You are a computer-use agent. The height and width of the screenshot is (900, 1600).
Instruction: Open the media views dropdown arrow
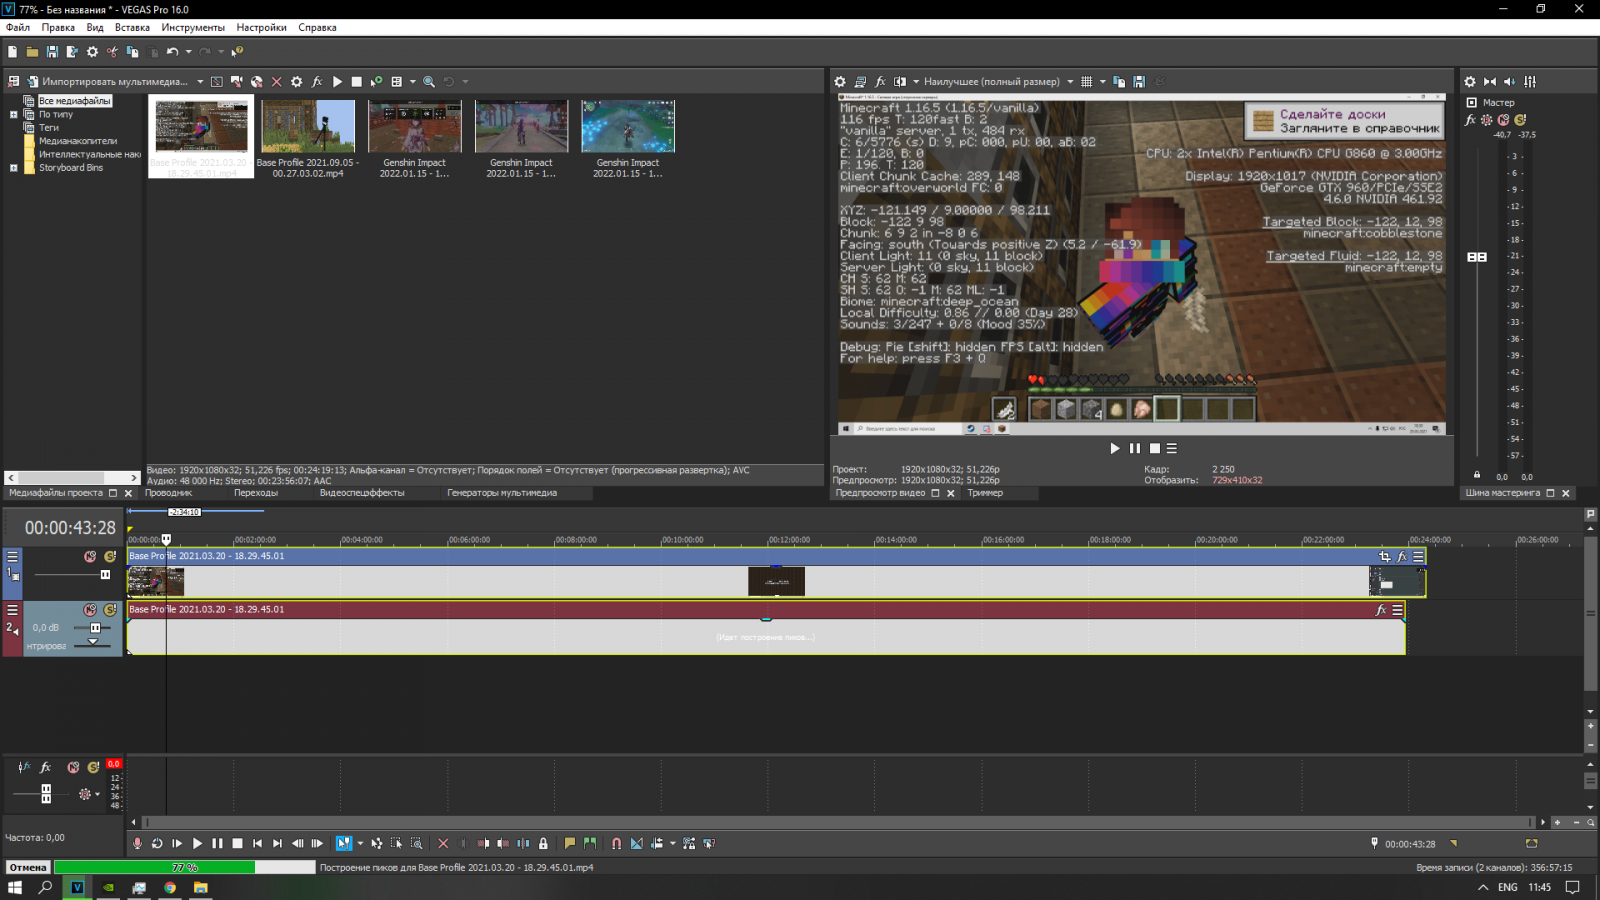tap(413, 82)
